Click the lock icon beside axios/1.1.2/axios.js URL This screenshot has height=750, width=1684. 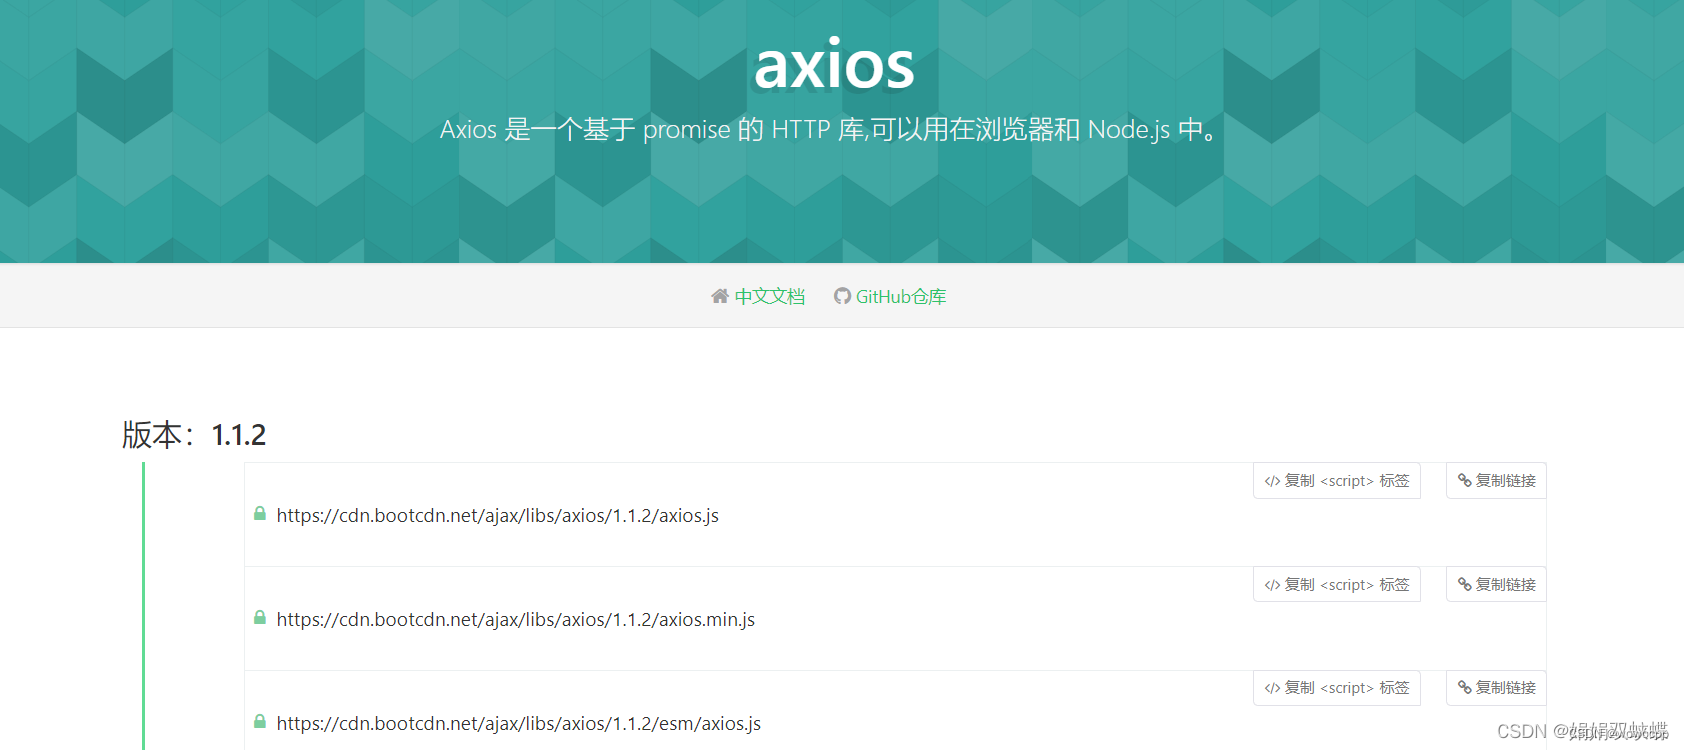260,514
